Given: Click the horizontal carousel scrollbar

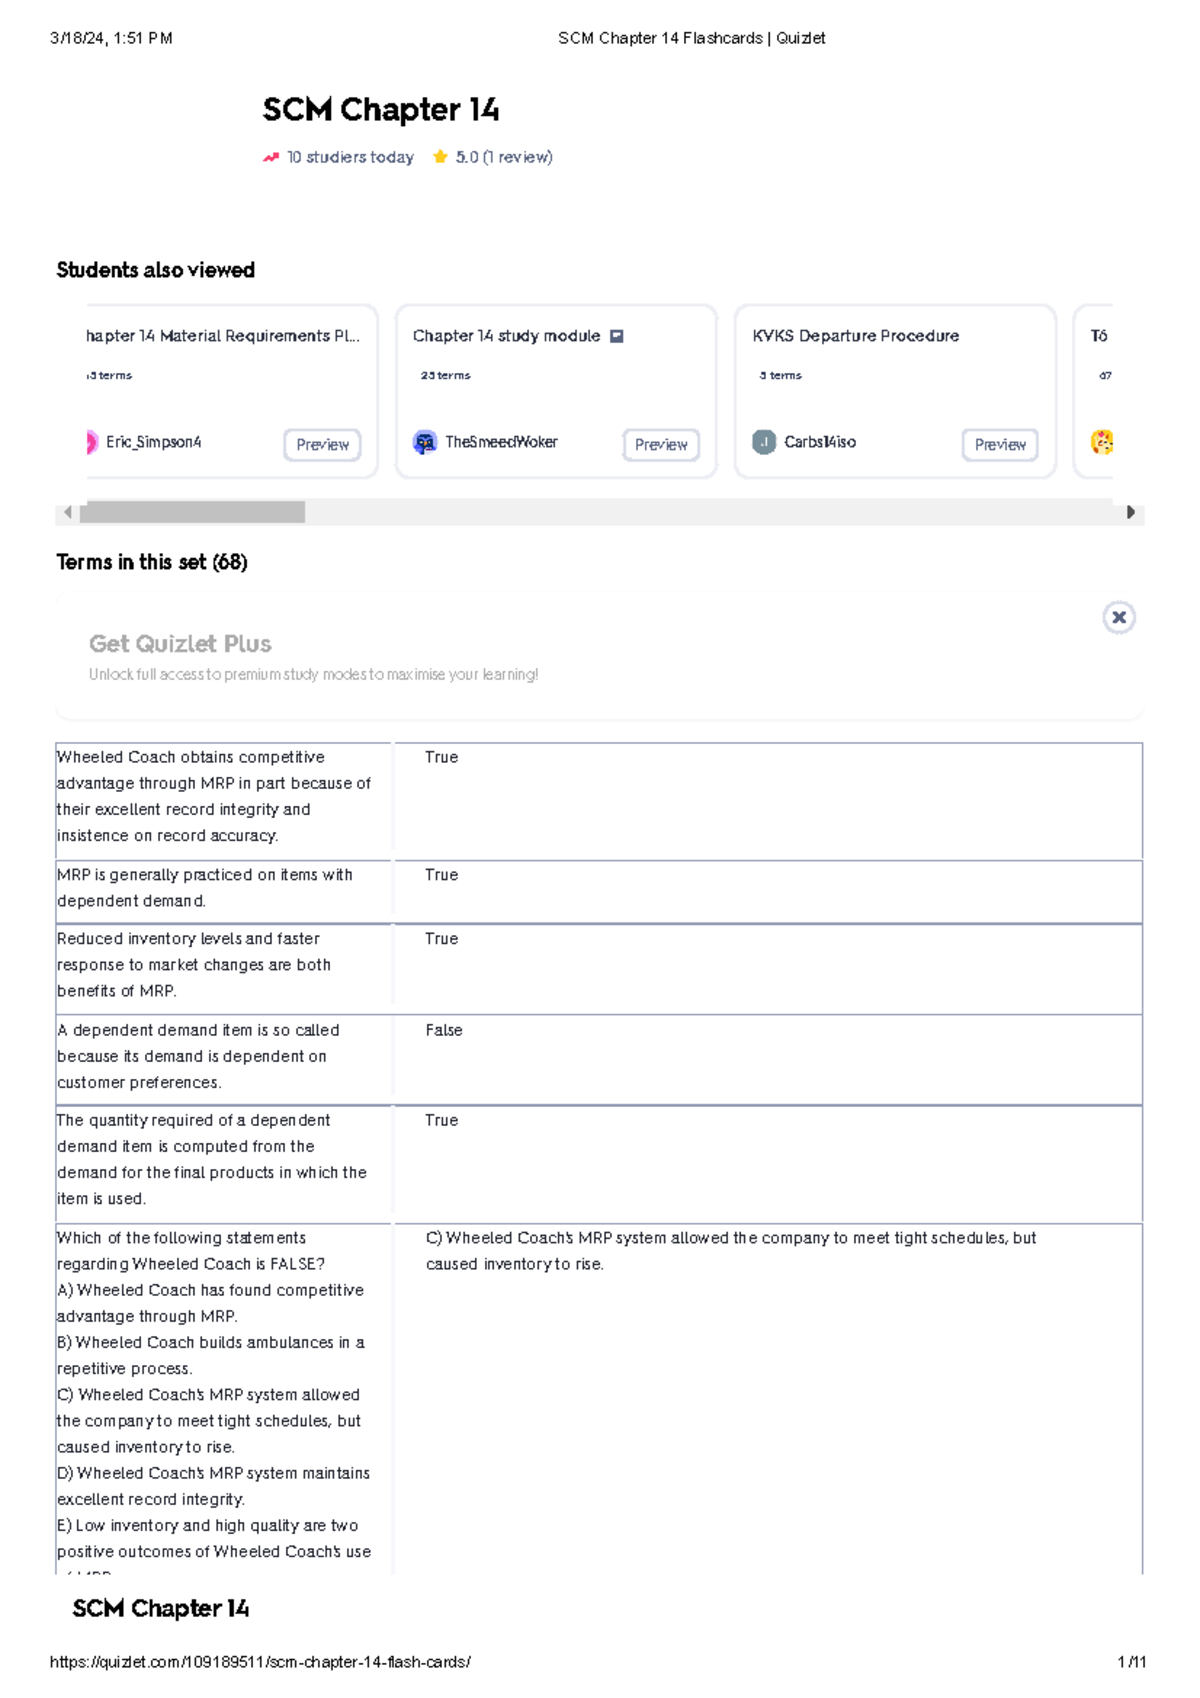Looking at the screenshot, I should (x=195, y=511).
